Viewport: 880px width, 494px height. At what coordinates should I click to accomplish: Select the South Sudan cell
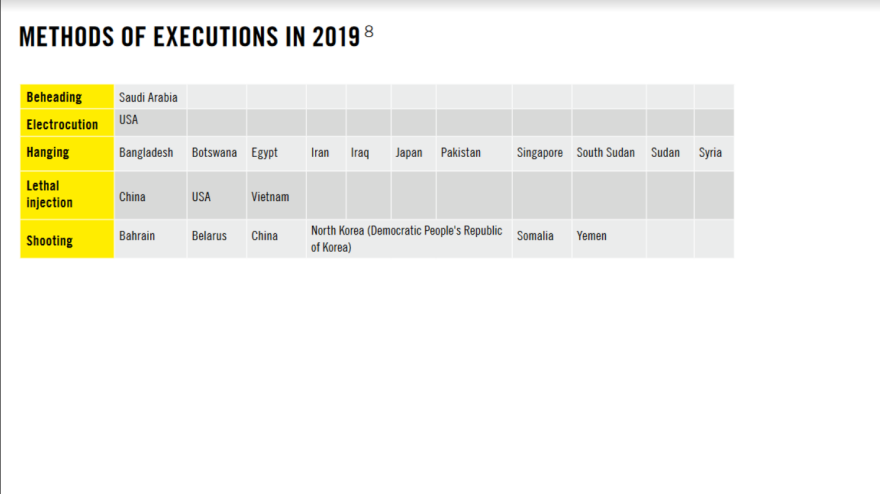pos(606,153)
